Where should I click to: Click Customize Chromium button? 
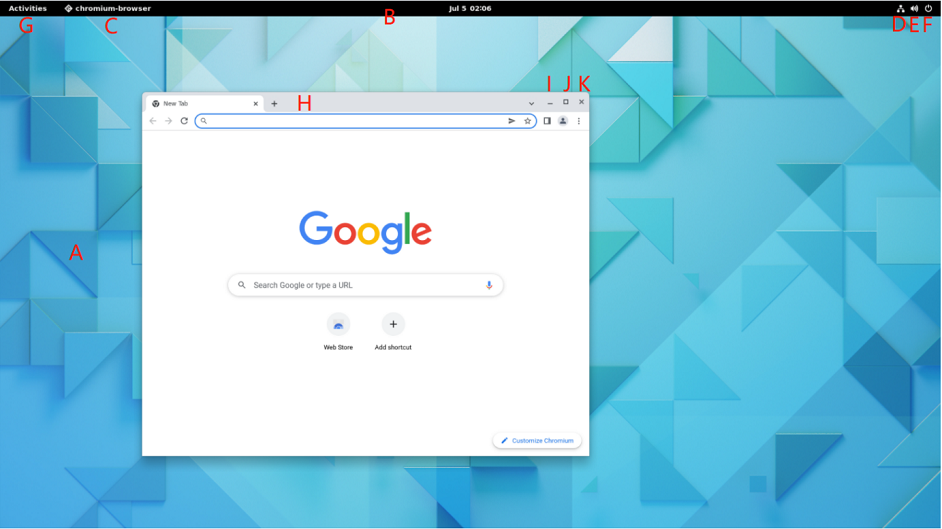pyautogui.click(x=537, y=440)
